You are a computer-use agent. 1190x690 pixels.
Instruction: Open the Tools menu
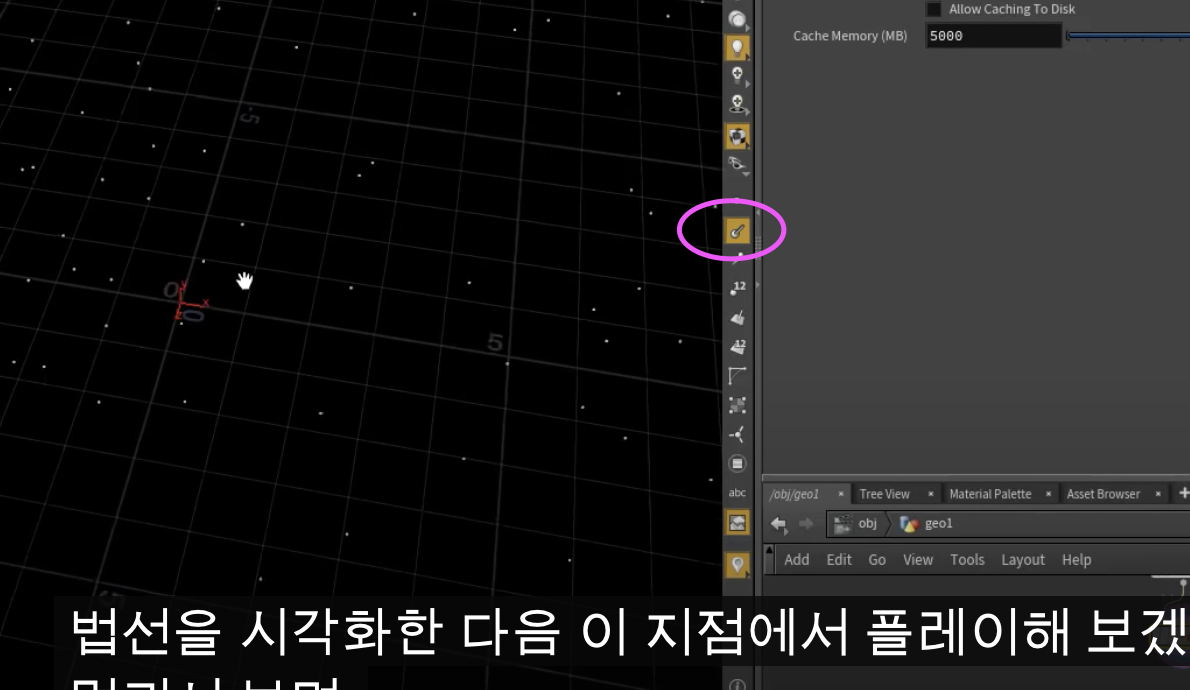click(x=967, y=560)
